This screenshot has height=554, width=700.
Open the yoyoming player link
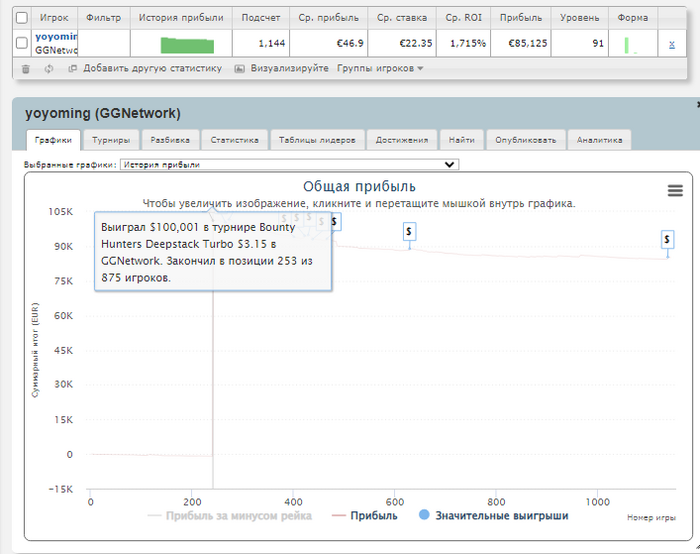(56, 37)
